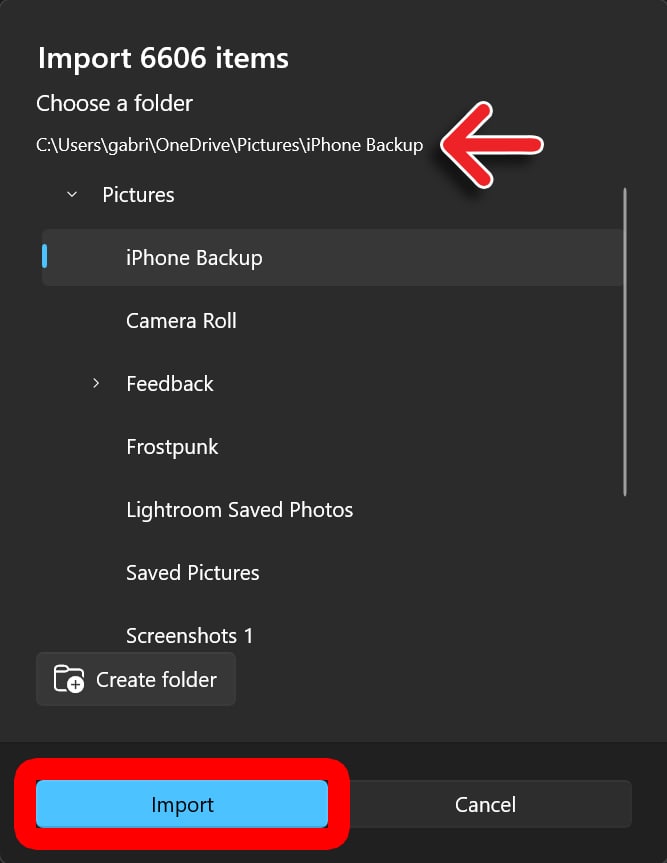The height and width of the screenshot is (863, 667).
Task: Choose the Saved Pictures folder
Action: pyautogui.click(x=192, y=573)
